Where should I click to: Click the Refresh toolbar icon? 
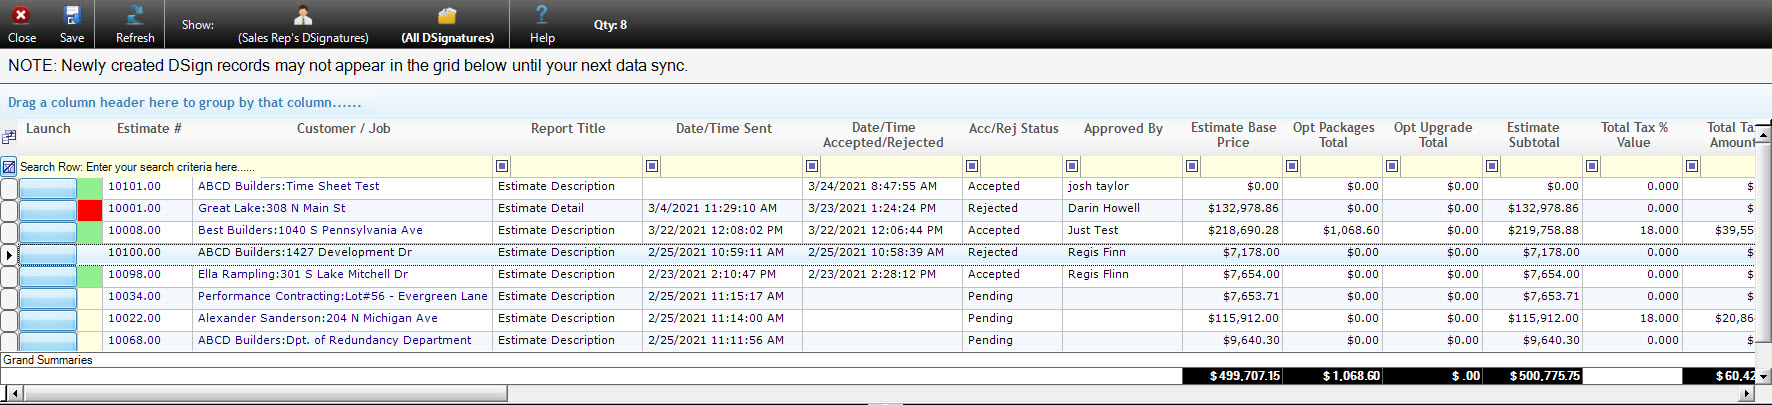click(135, 16)
